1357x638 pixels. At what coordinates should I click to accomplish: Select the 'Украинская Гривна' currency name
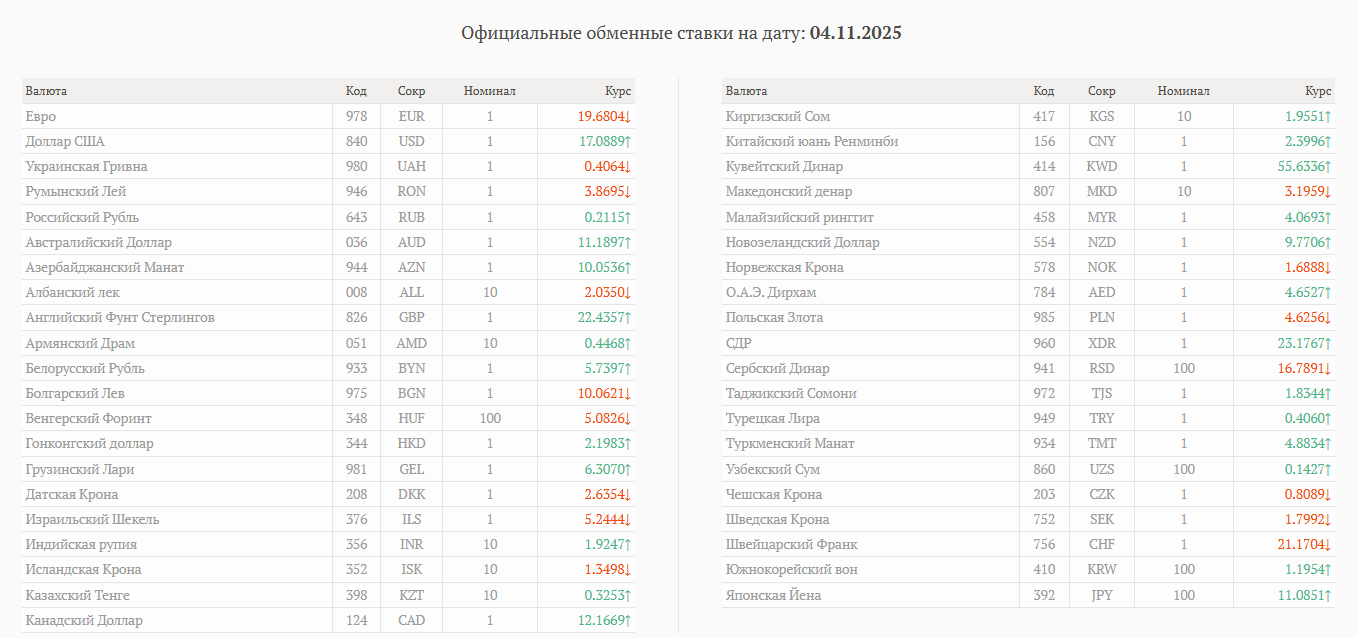pyautogui.click(x=86, y=167)
